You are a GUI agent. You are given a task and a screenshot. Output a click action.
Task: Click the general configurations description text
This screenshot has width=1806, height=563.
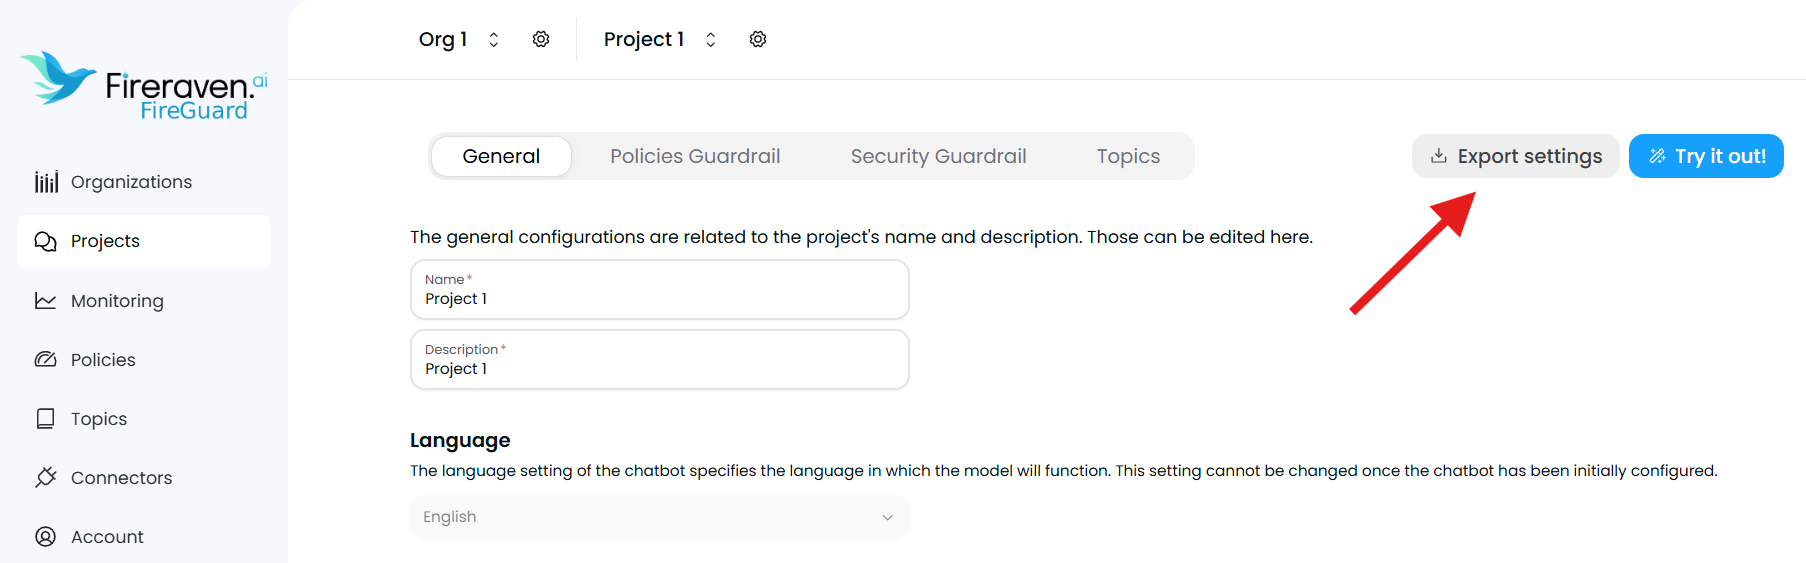pos(861,237)
